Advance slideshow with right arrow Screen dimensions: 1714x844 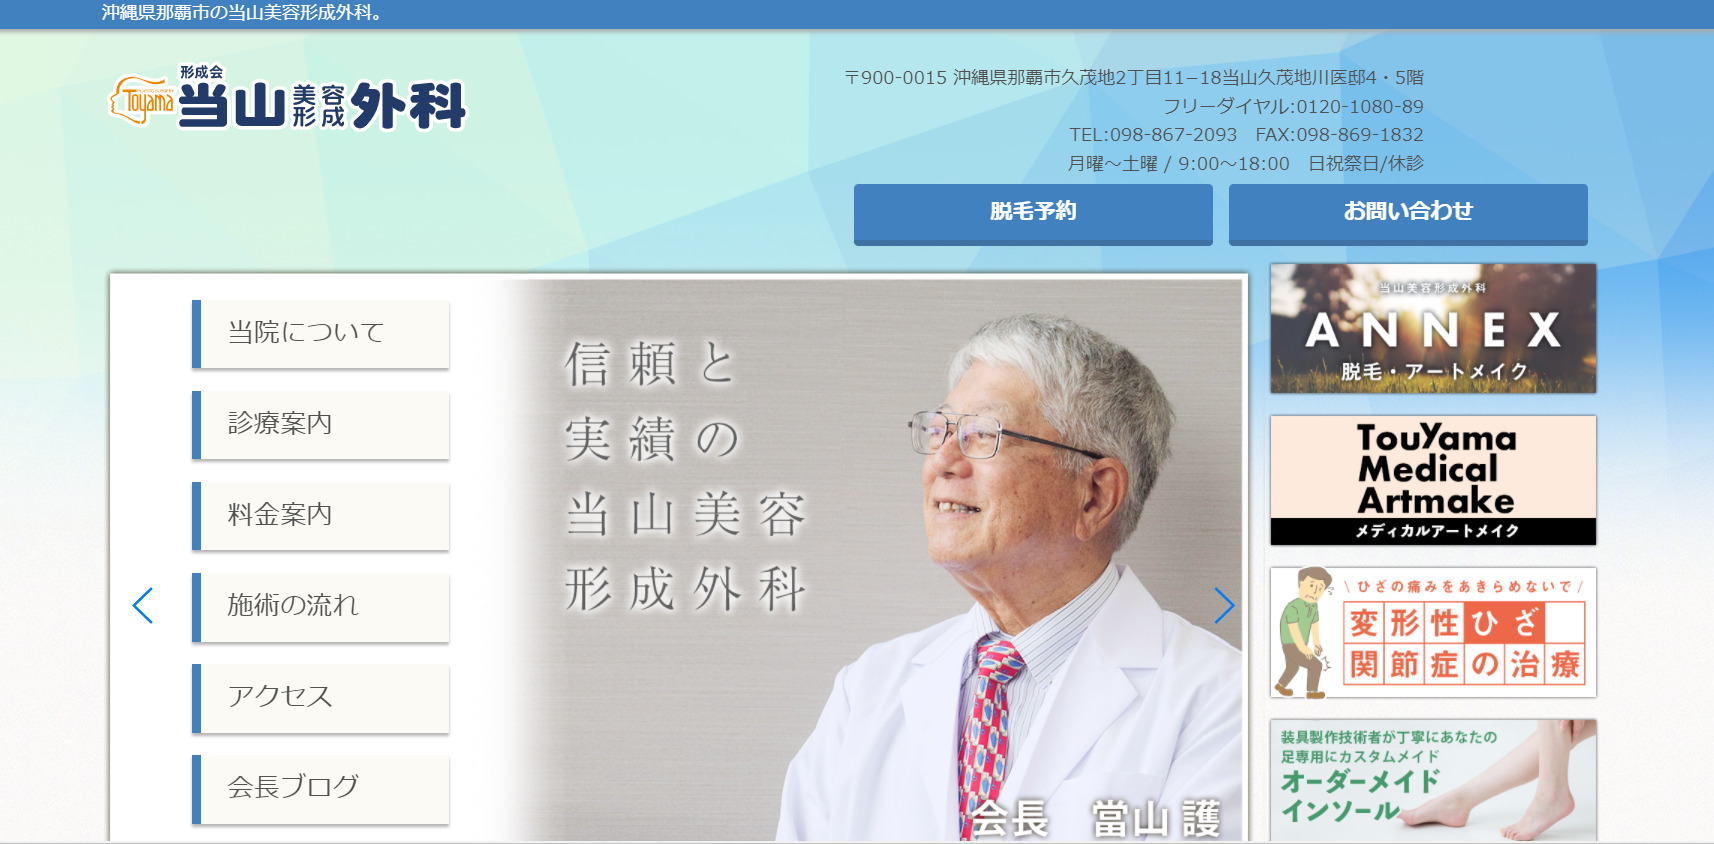pos(1224,605)
